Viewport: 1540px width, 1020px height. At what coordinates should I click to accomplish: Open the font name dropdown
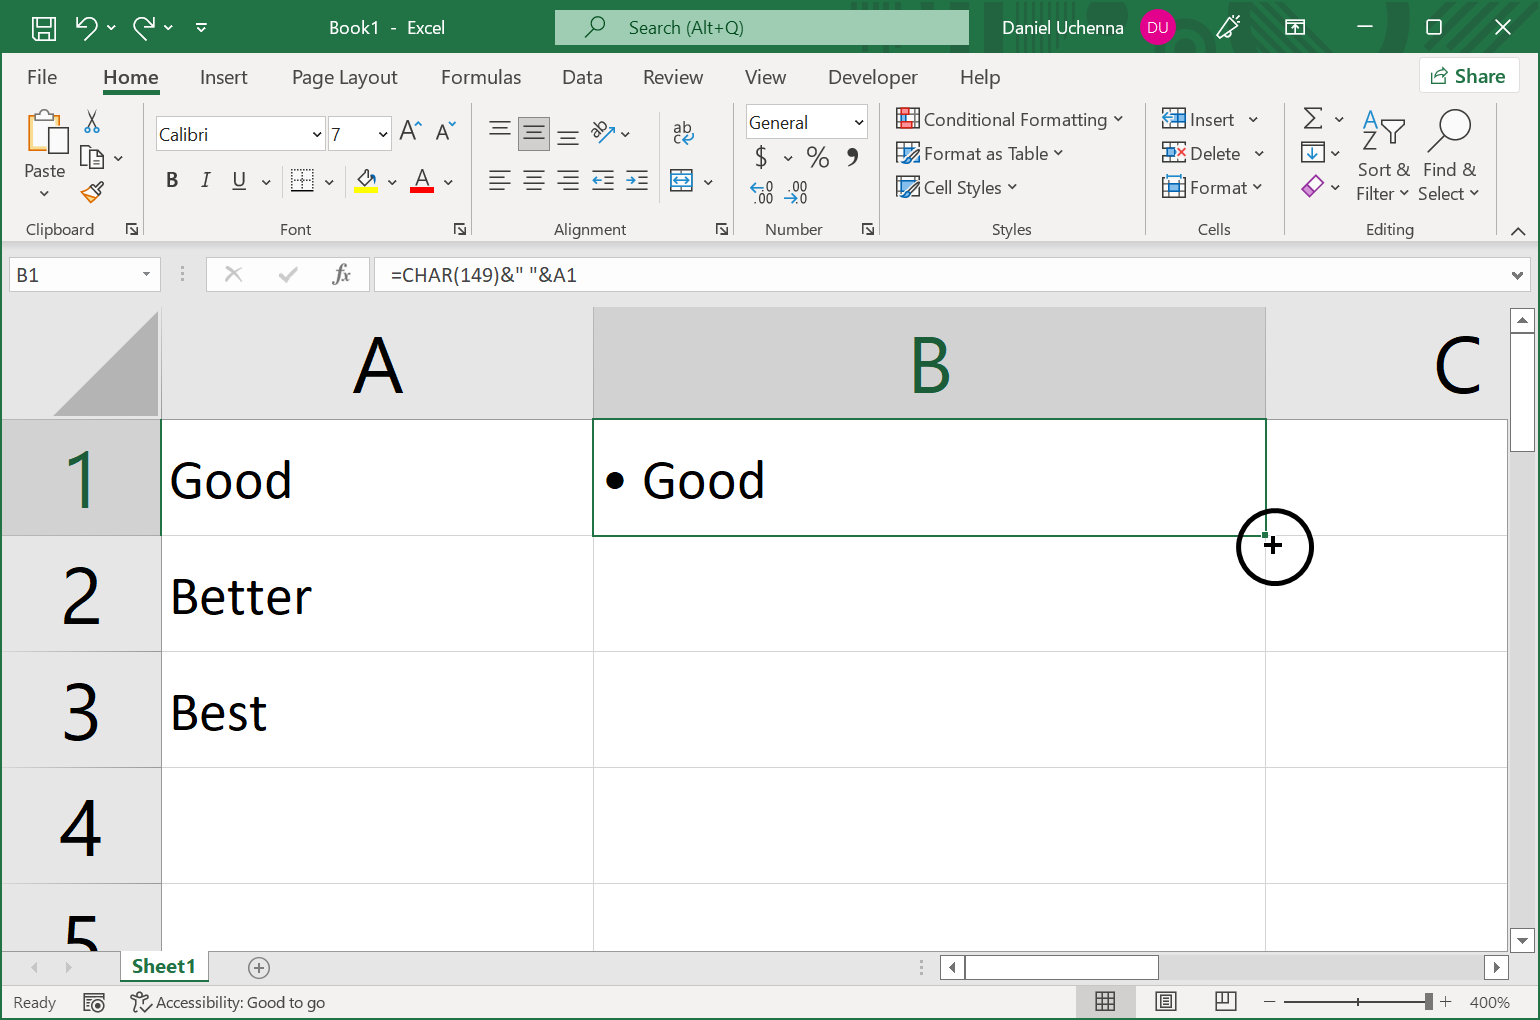pyautogui.click(x=317, y=134)
